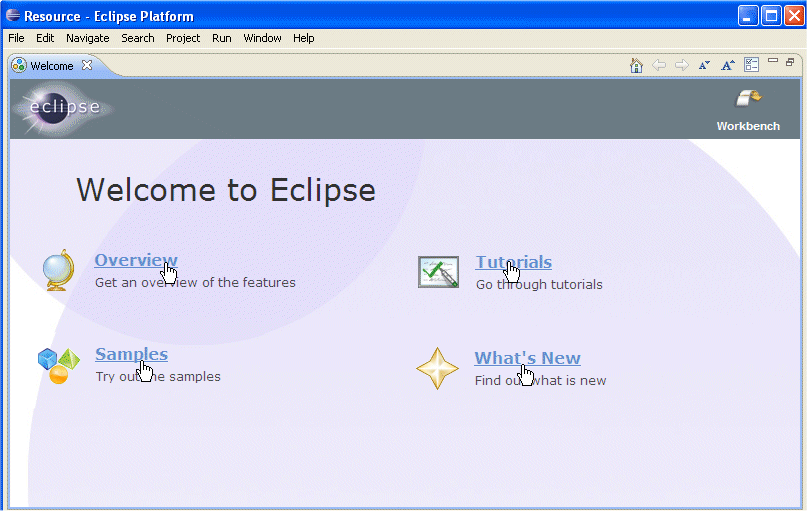
Task: Open the Project menu
Action: point(183,38)
